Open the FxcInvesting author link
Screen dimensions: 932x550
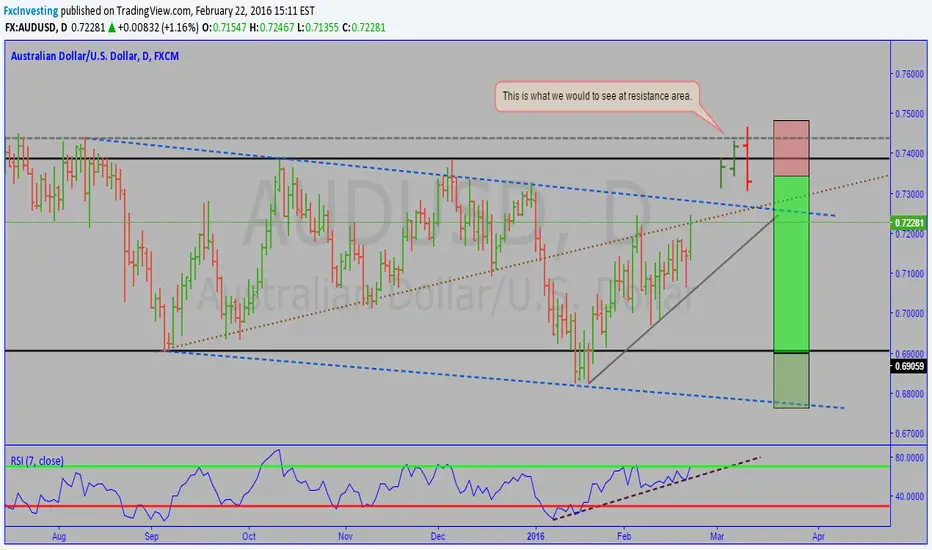pyautogui.click(x=31, y=11)
